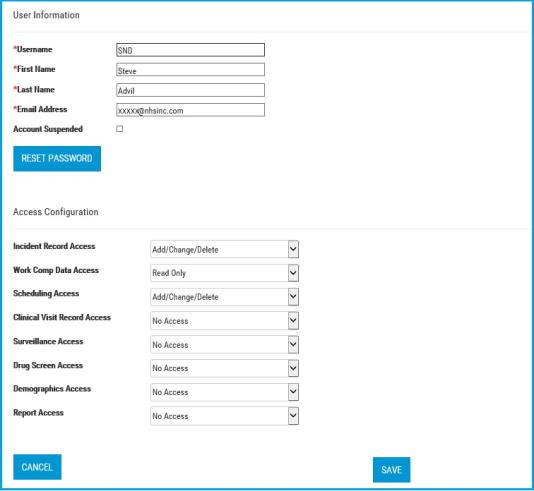Select the Last Name text box
The width and height of the screenshot is (534, 491).
(x=190, y=90)
